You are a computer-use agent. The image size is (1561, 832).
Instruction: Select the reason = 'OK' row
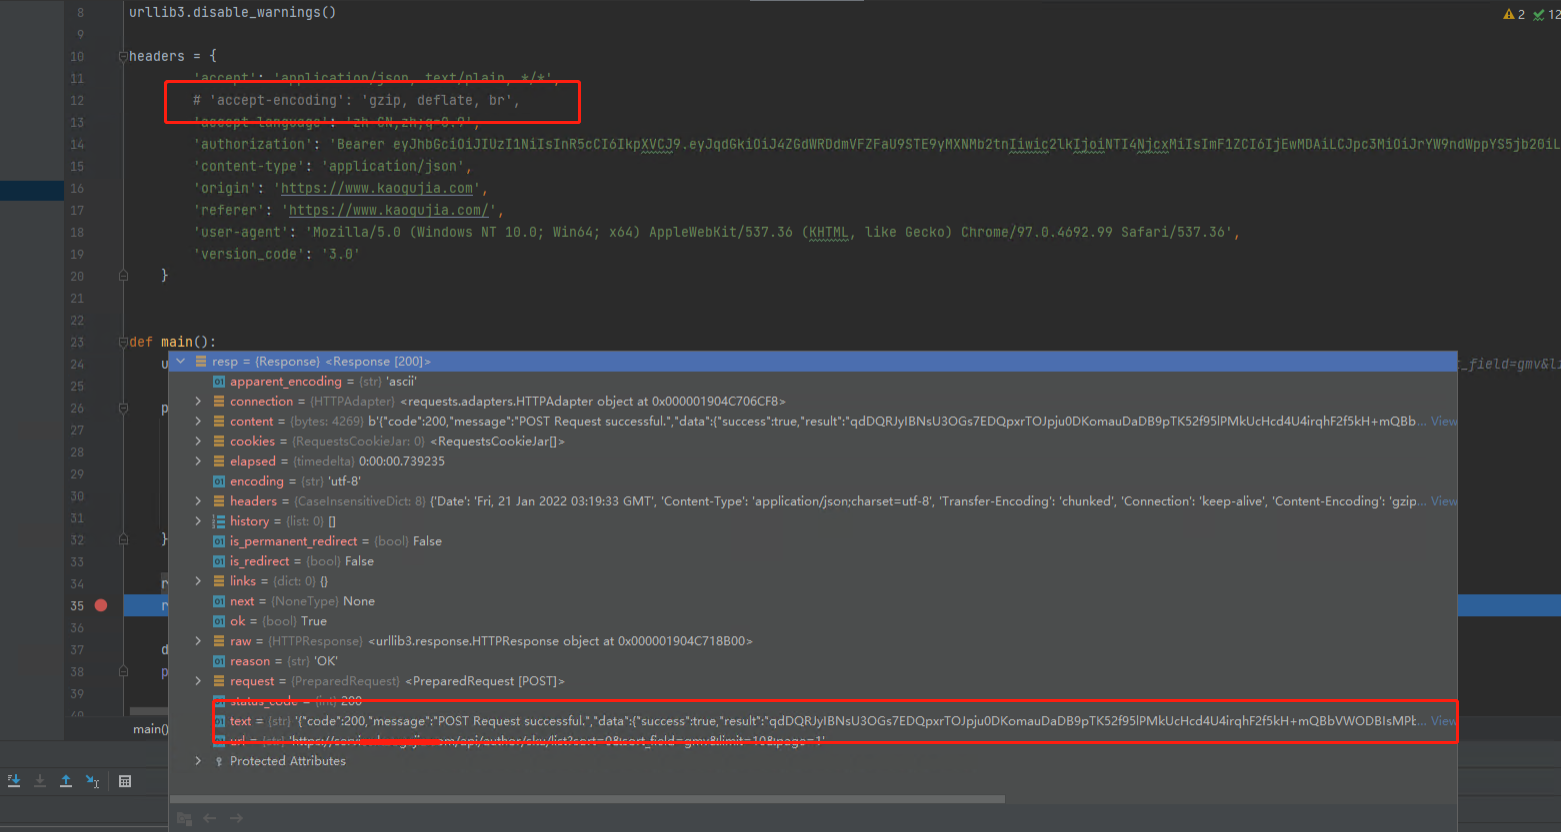813,661
